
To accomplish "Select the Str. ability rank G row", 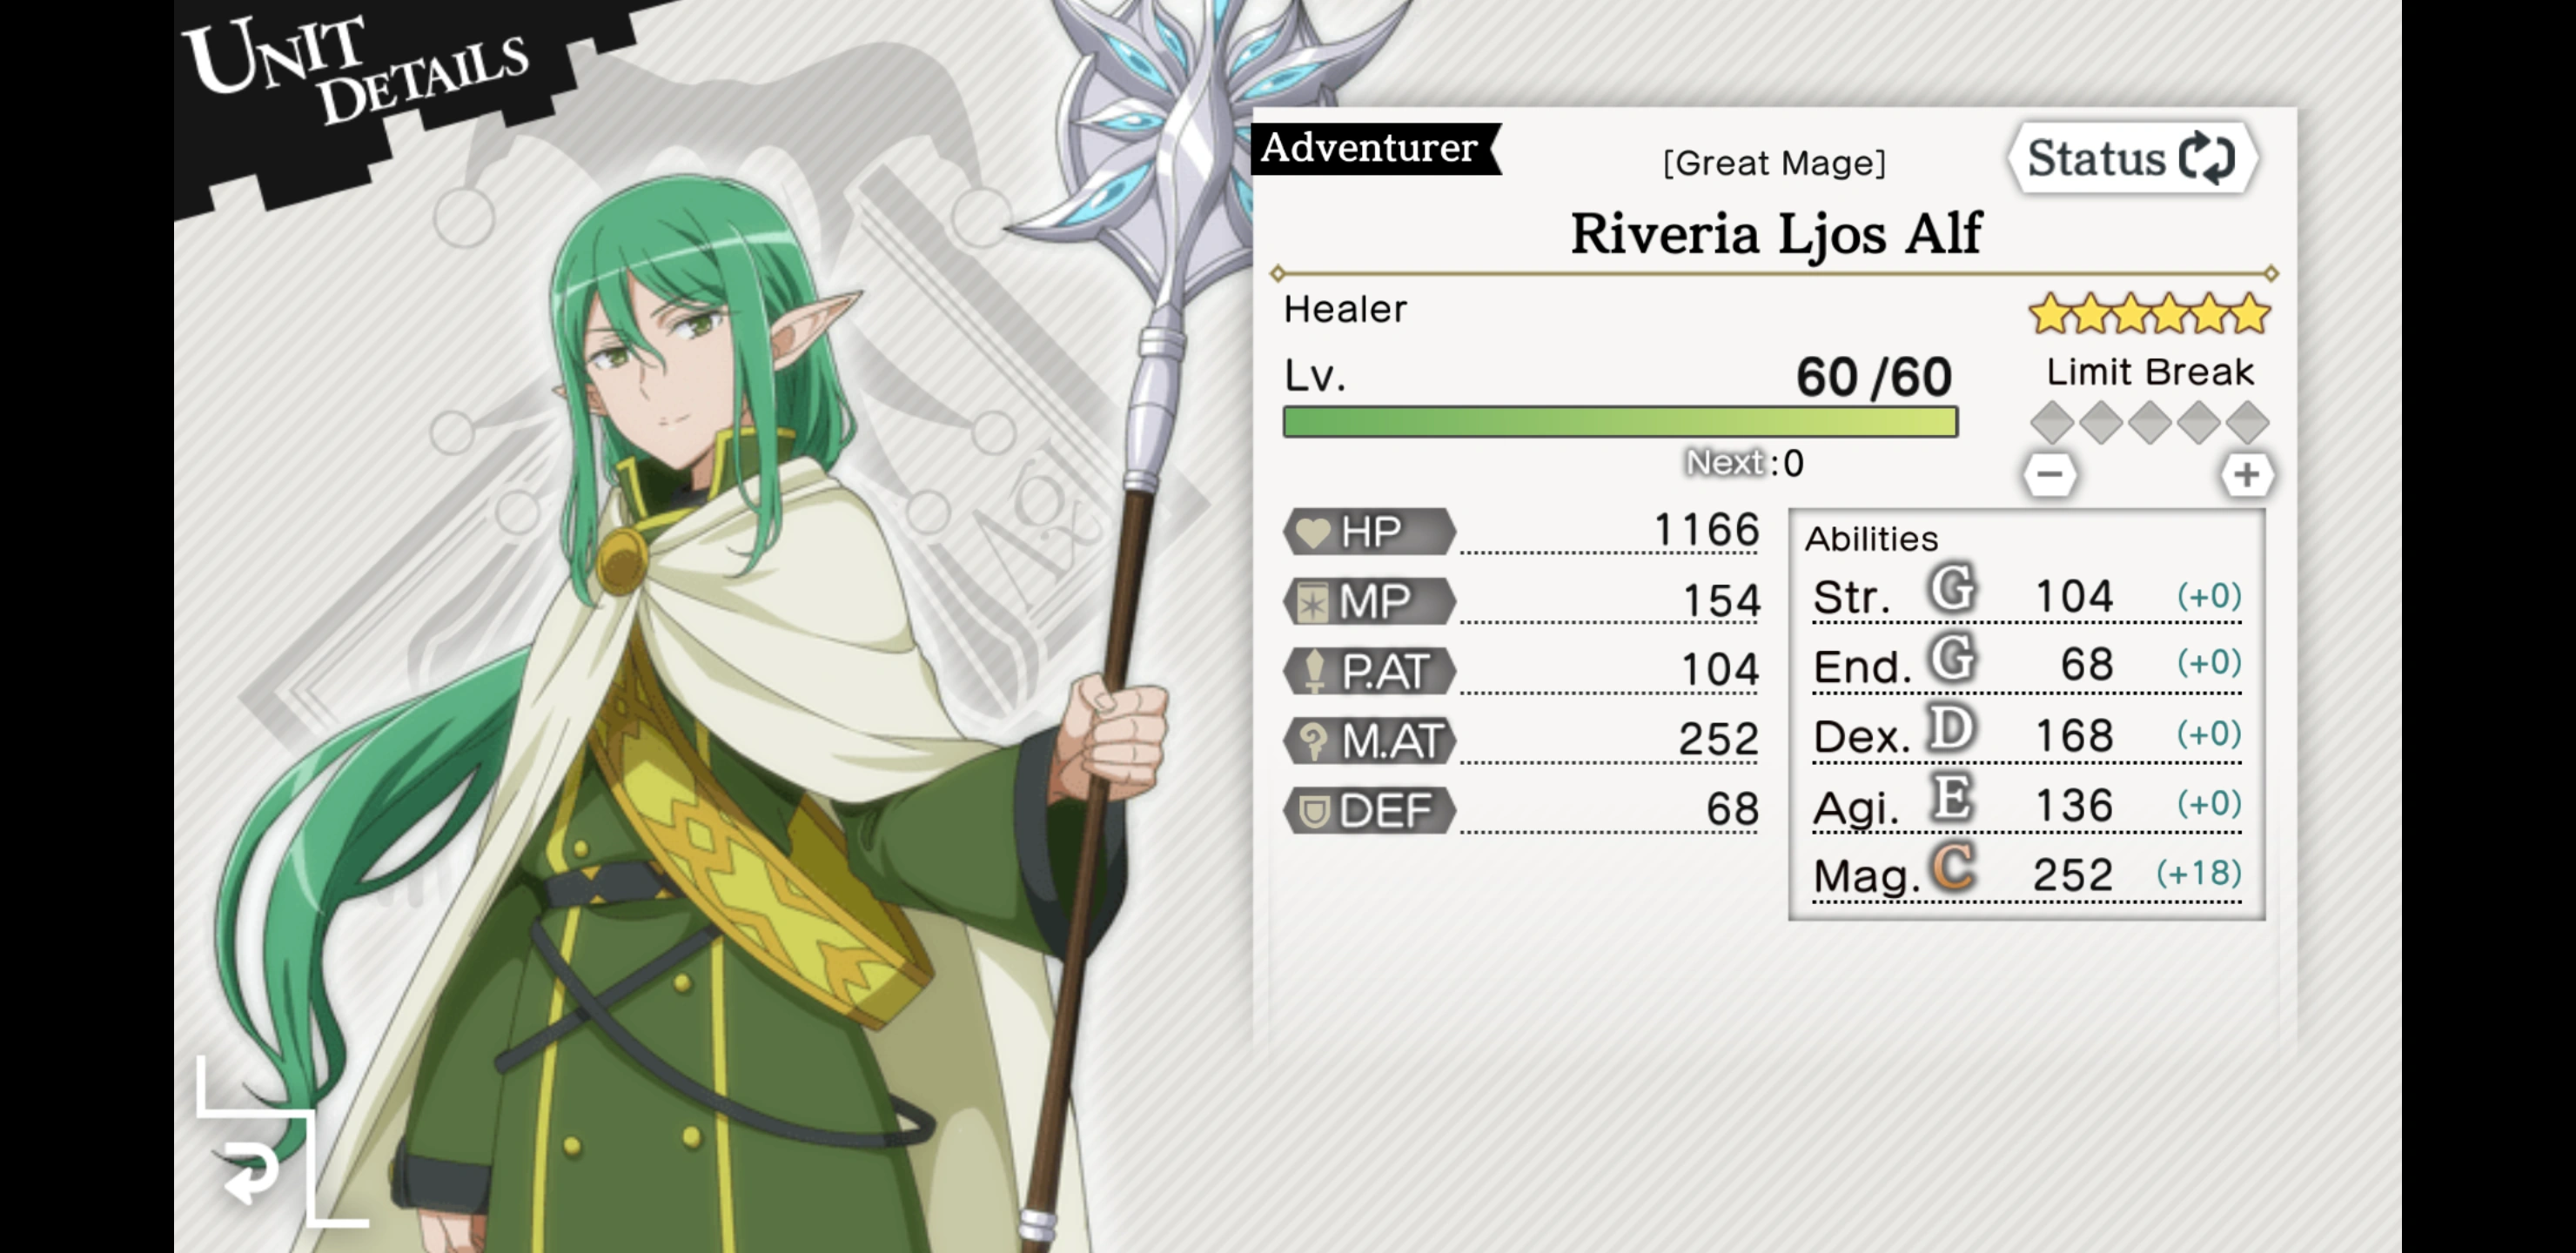I will point(2026,595).
